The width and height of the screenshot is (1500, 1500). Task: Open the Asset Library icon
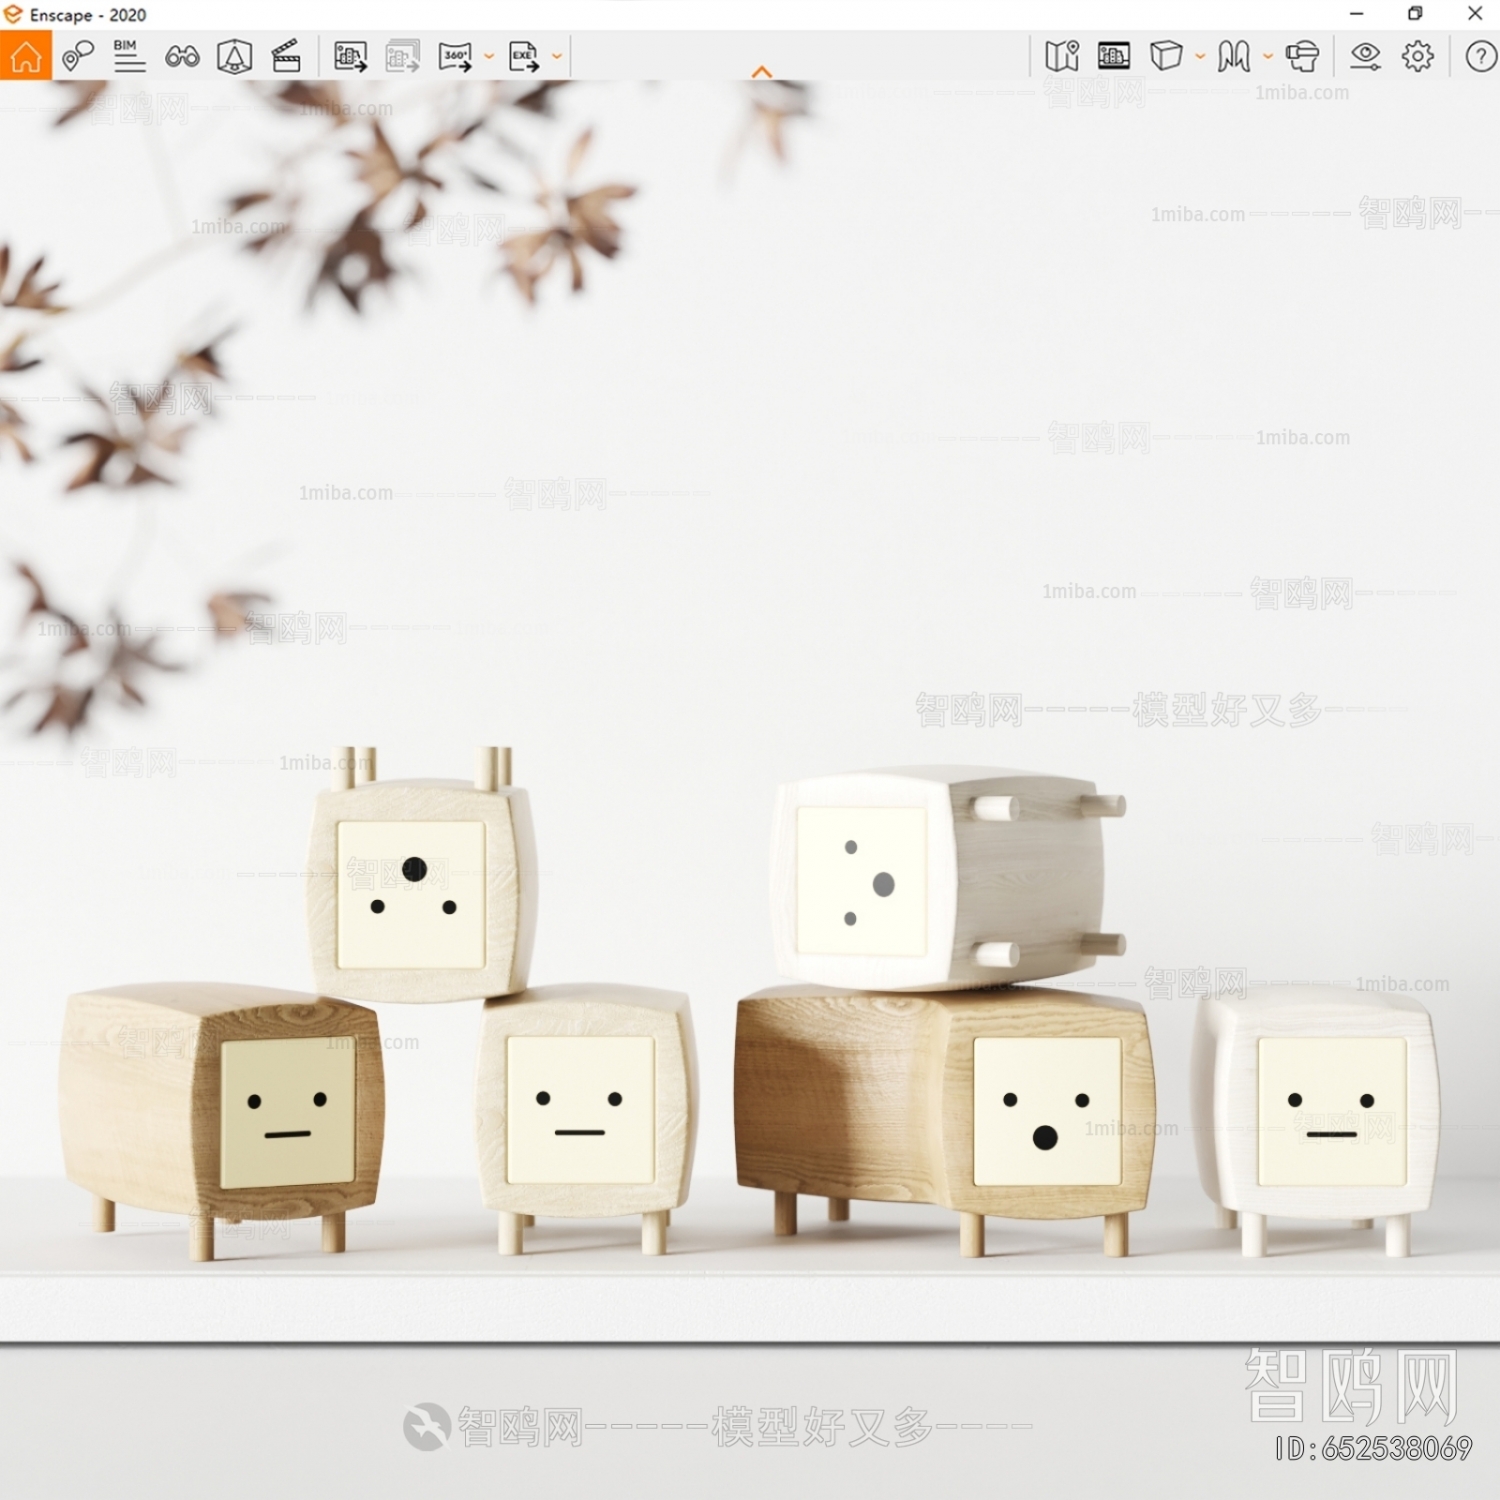[1114, 56]
